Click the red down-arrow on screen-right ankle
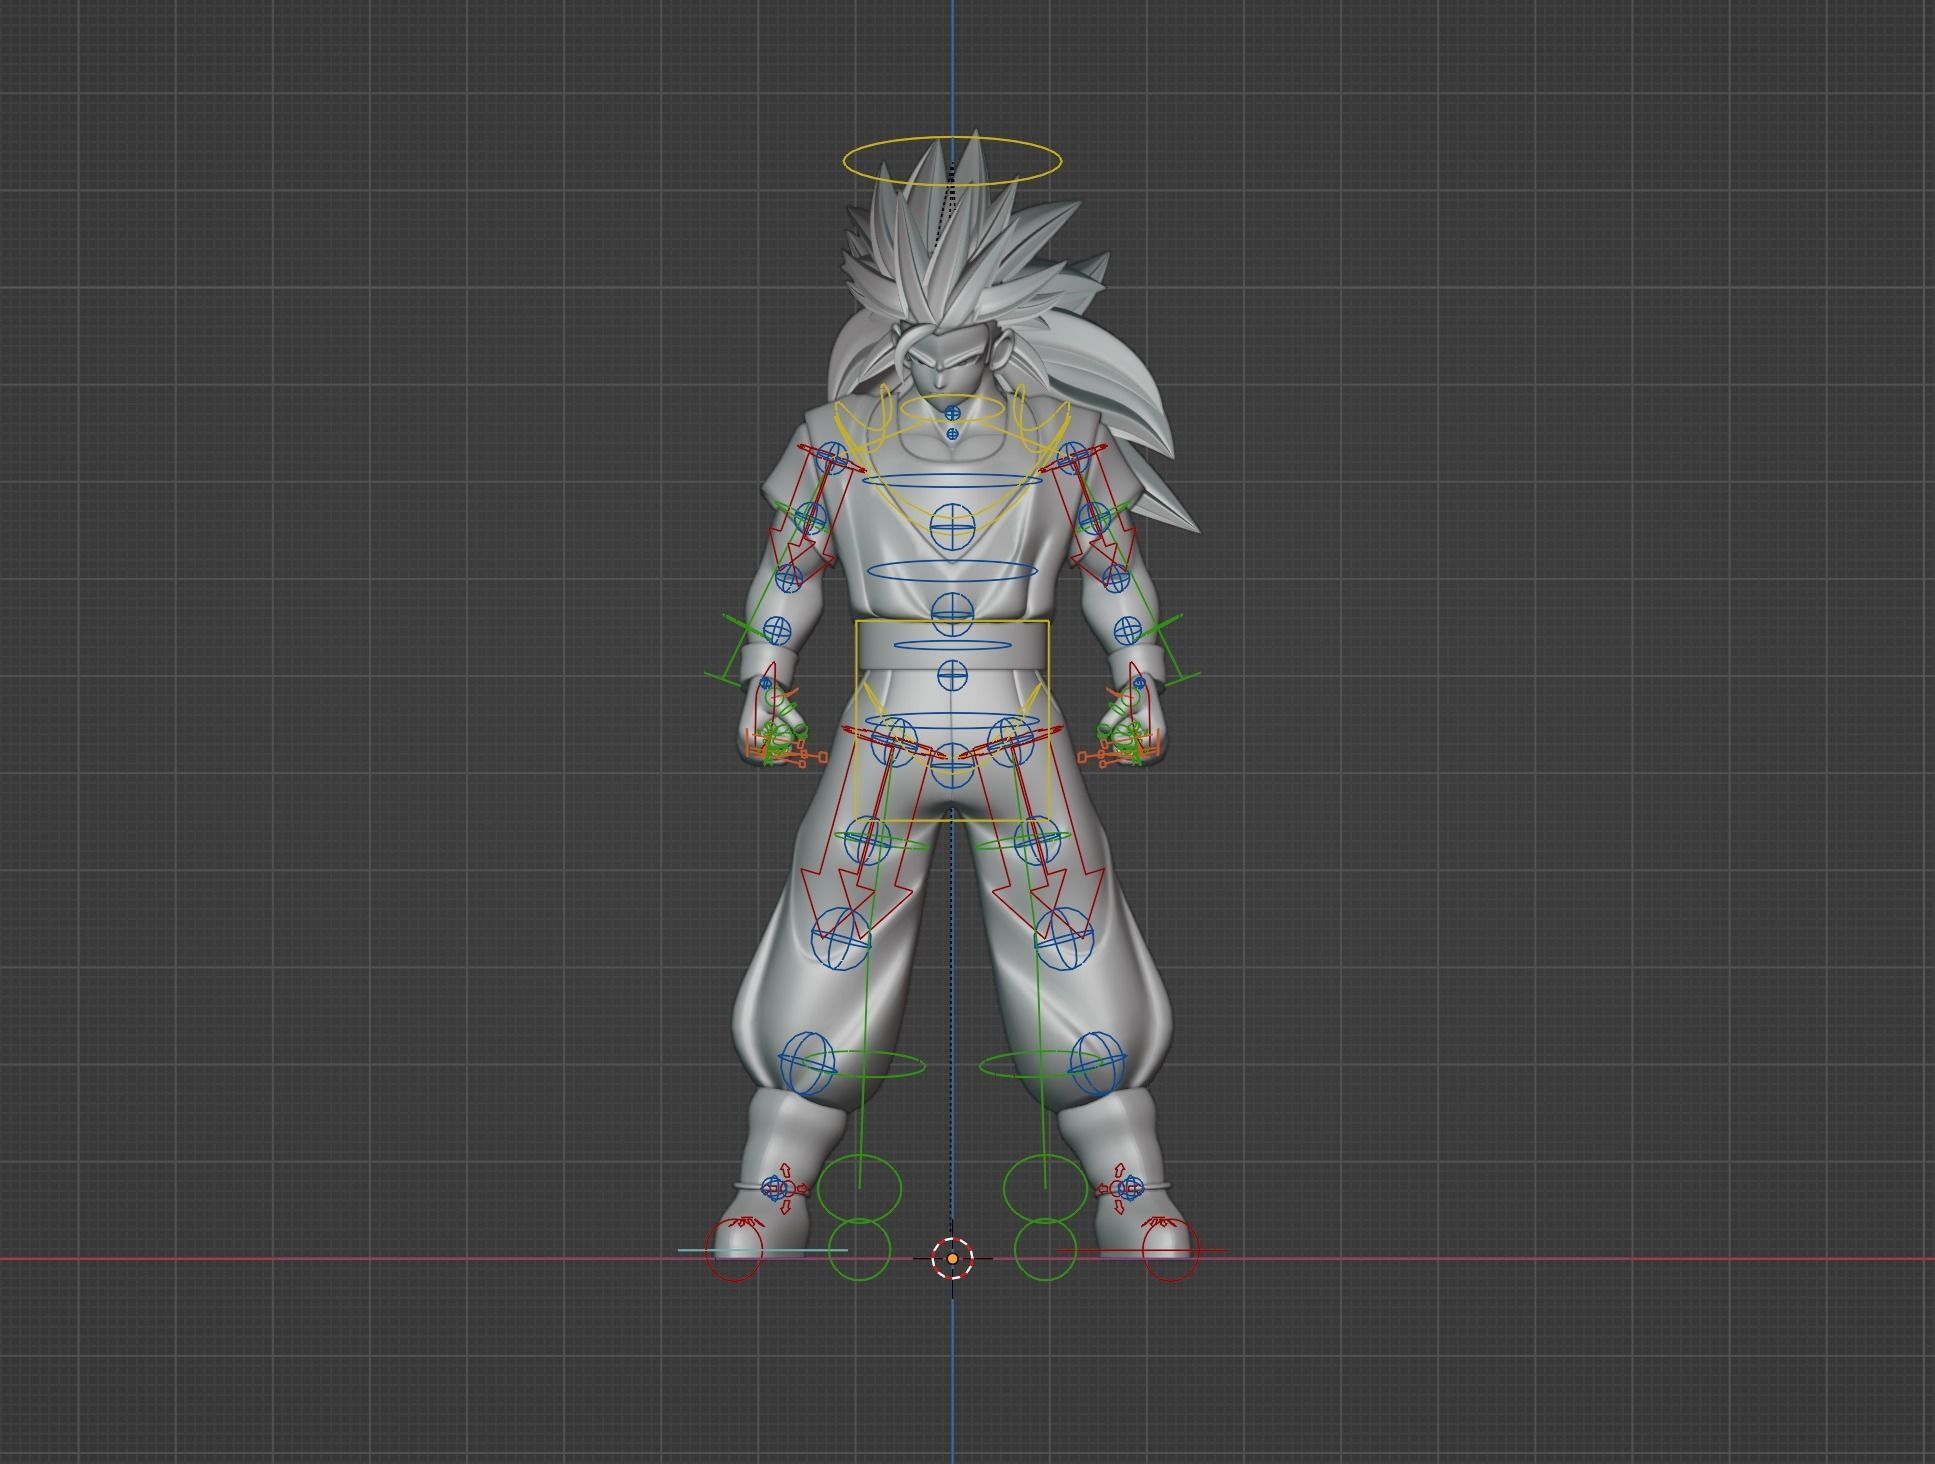1935x1464 pixels. click(1119, 1207)
